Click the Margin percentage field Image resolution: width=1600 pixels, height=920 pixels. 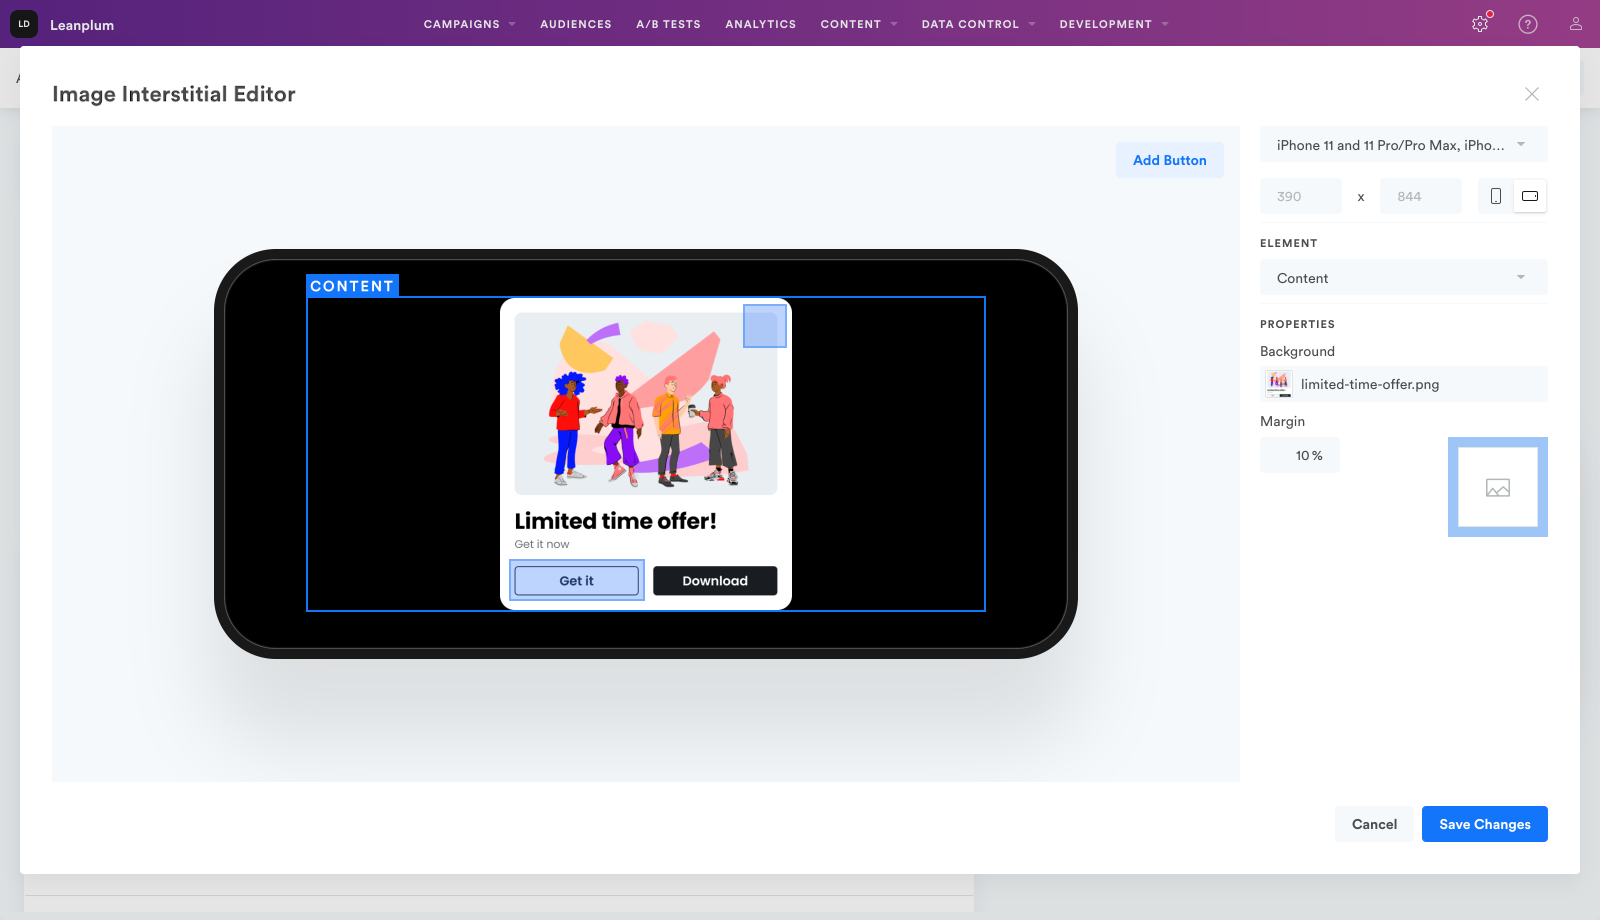coord(1300,456)
